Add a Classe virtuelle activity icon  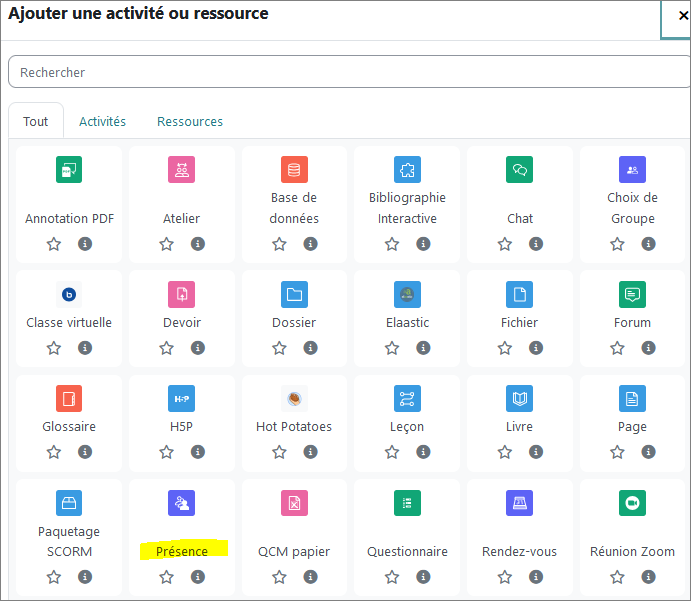(x=69, y=294)
